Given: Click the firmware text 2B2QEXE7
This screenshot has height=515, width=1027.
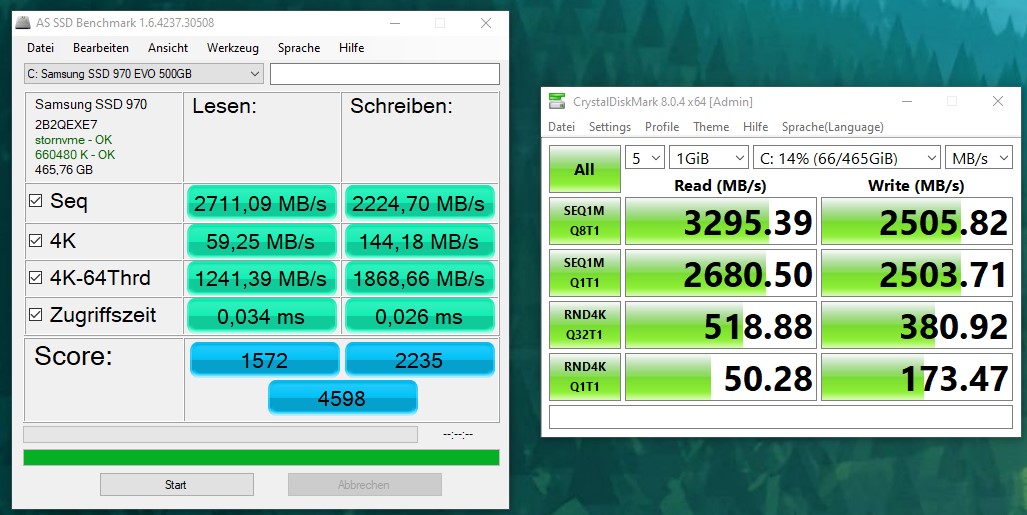Looking at the screenshot, I should pyautogui.click(x=66, y=124).
